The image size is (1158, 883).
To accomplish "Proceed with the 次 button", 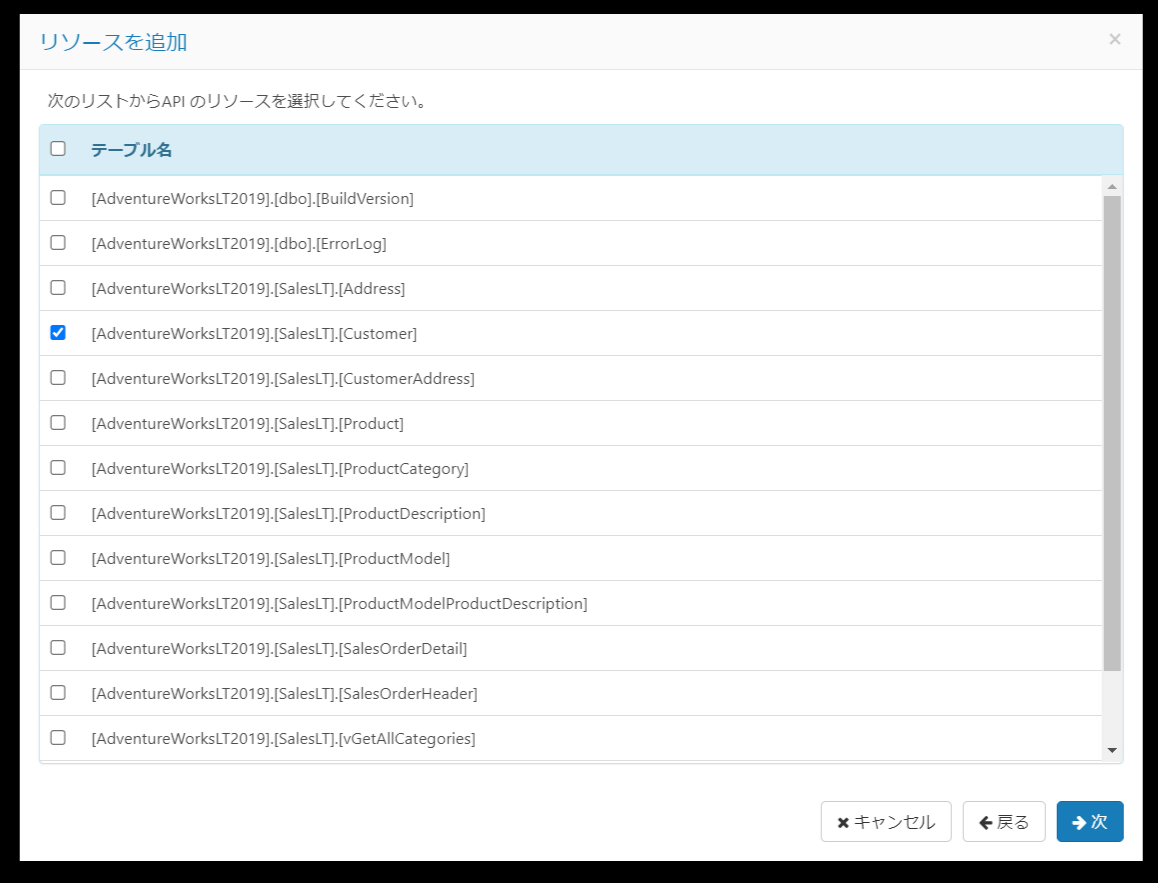I will tap(1090, 822).
